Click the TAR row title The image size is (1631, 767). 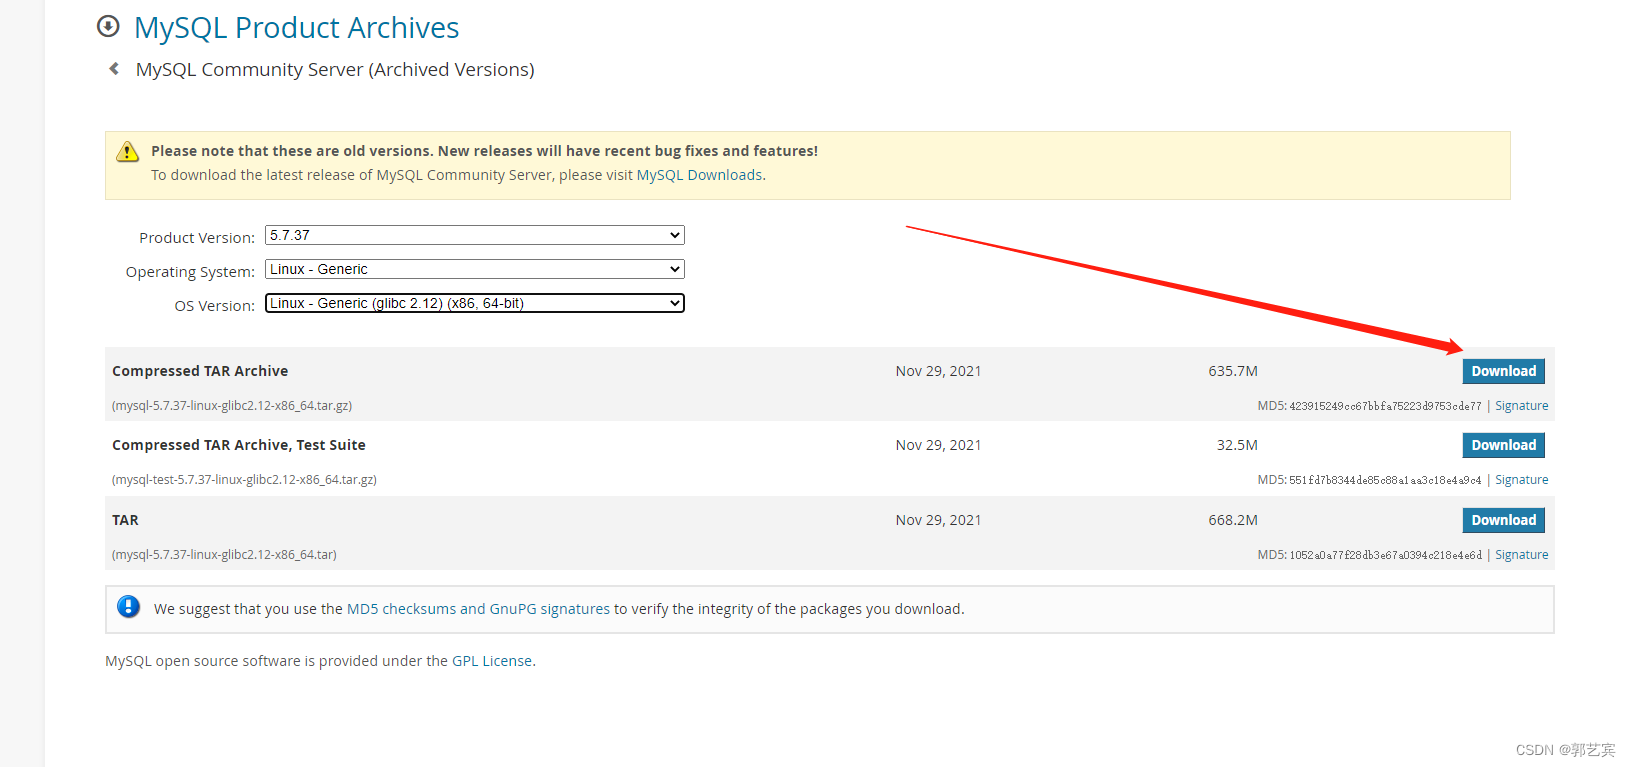pyautogui.click(x=125, y=520)
